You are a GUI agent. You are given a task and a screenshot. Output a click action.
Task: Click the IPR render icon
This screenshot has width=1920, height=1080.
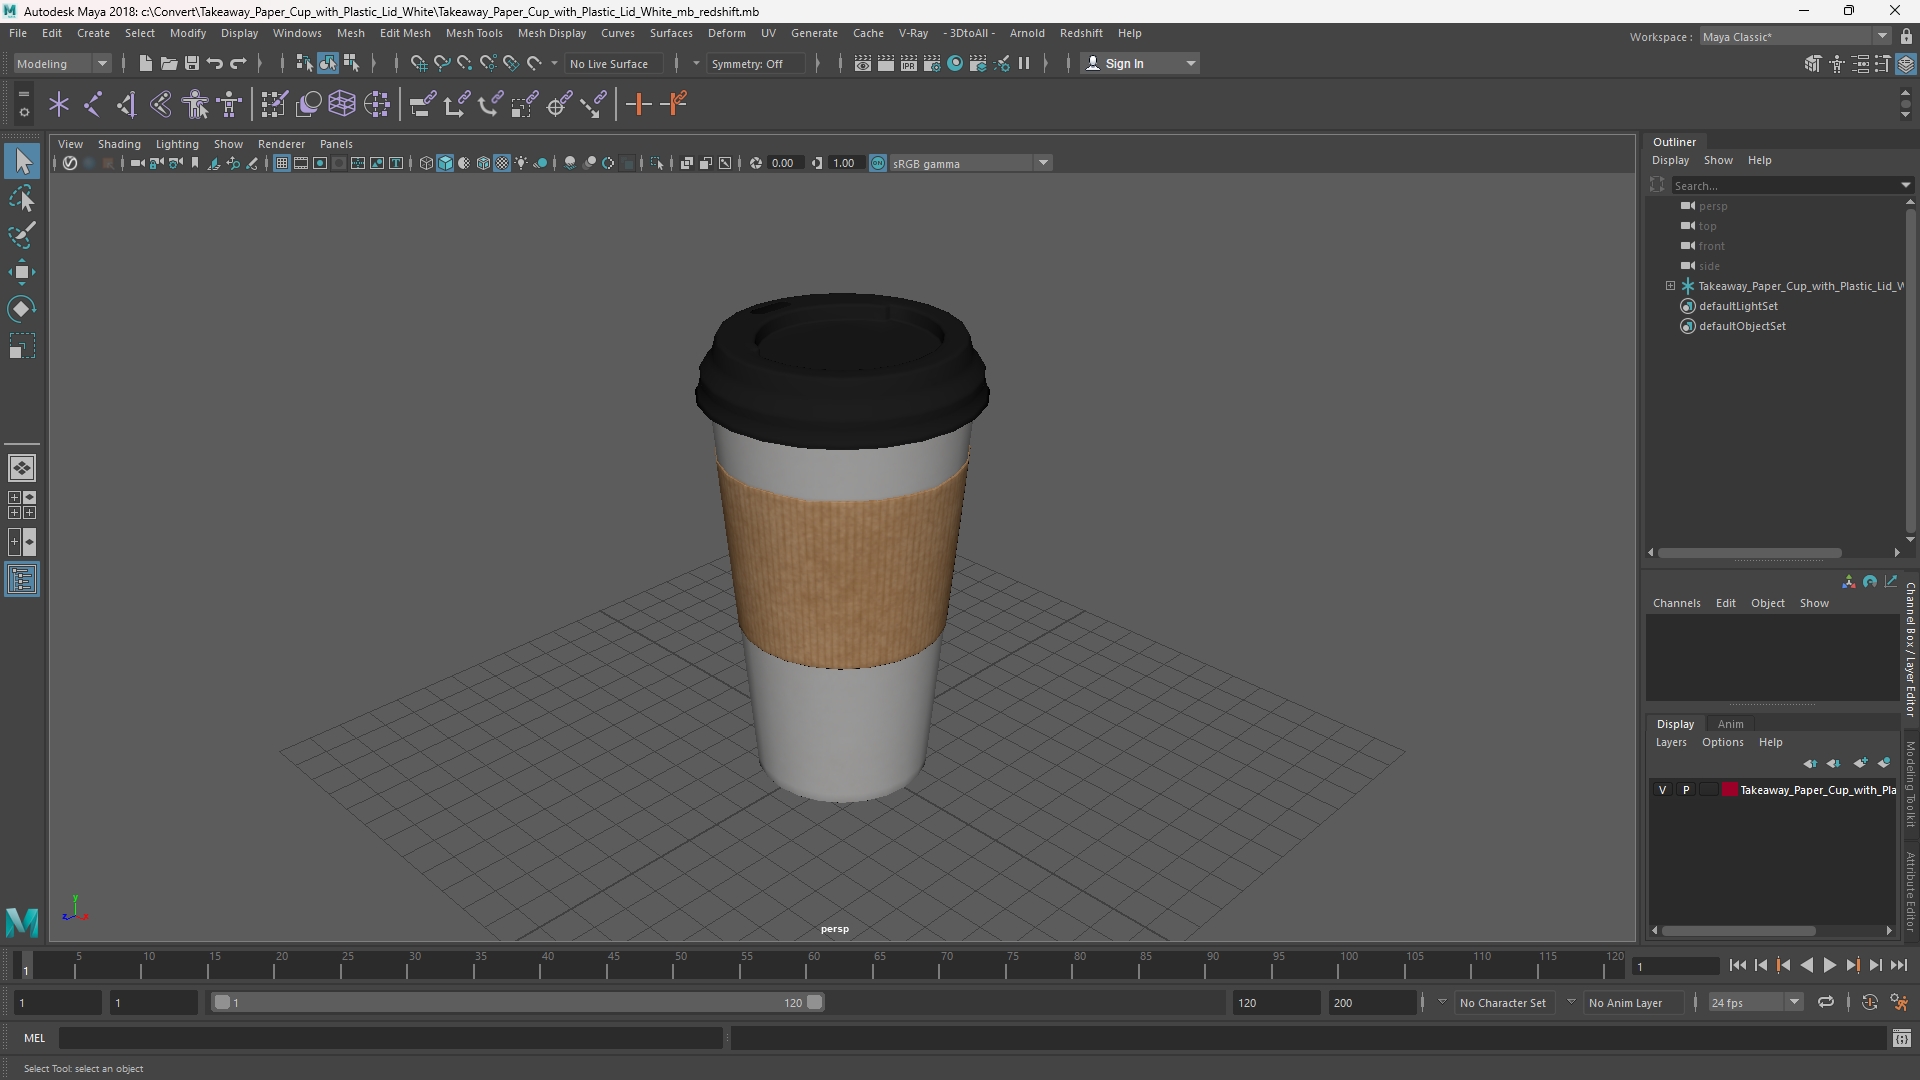[909, 63]
